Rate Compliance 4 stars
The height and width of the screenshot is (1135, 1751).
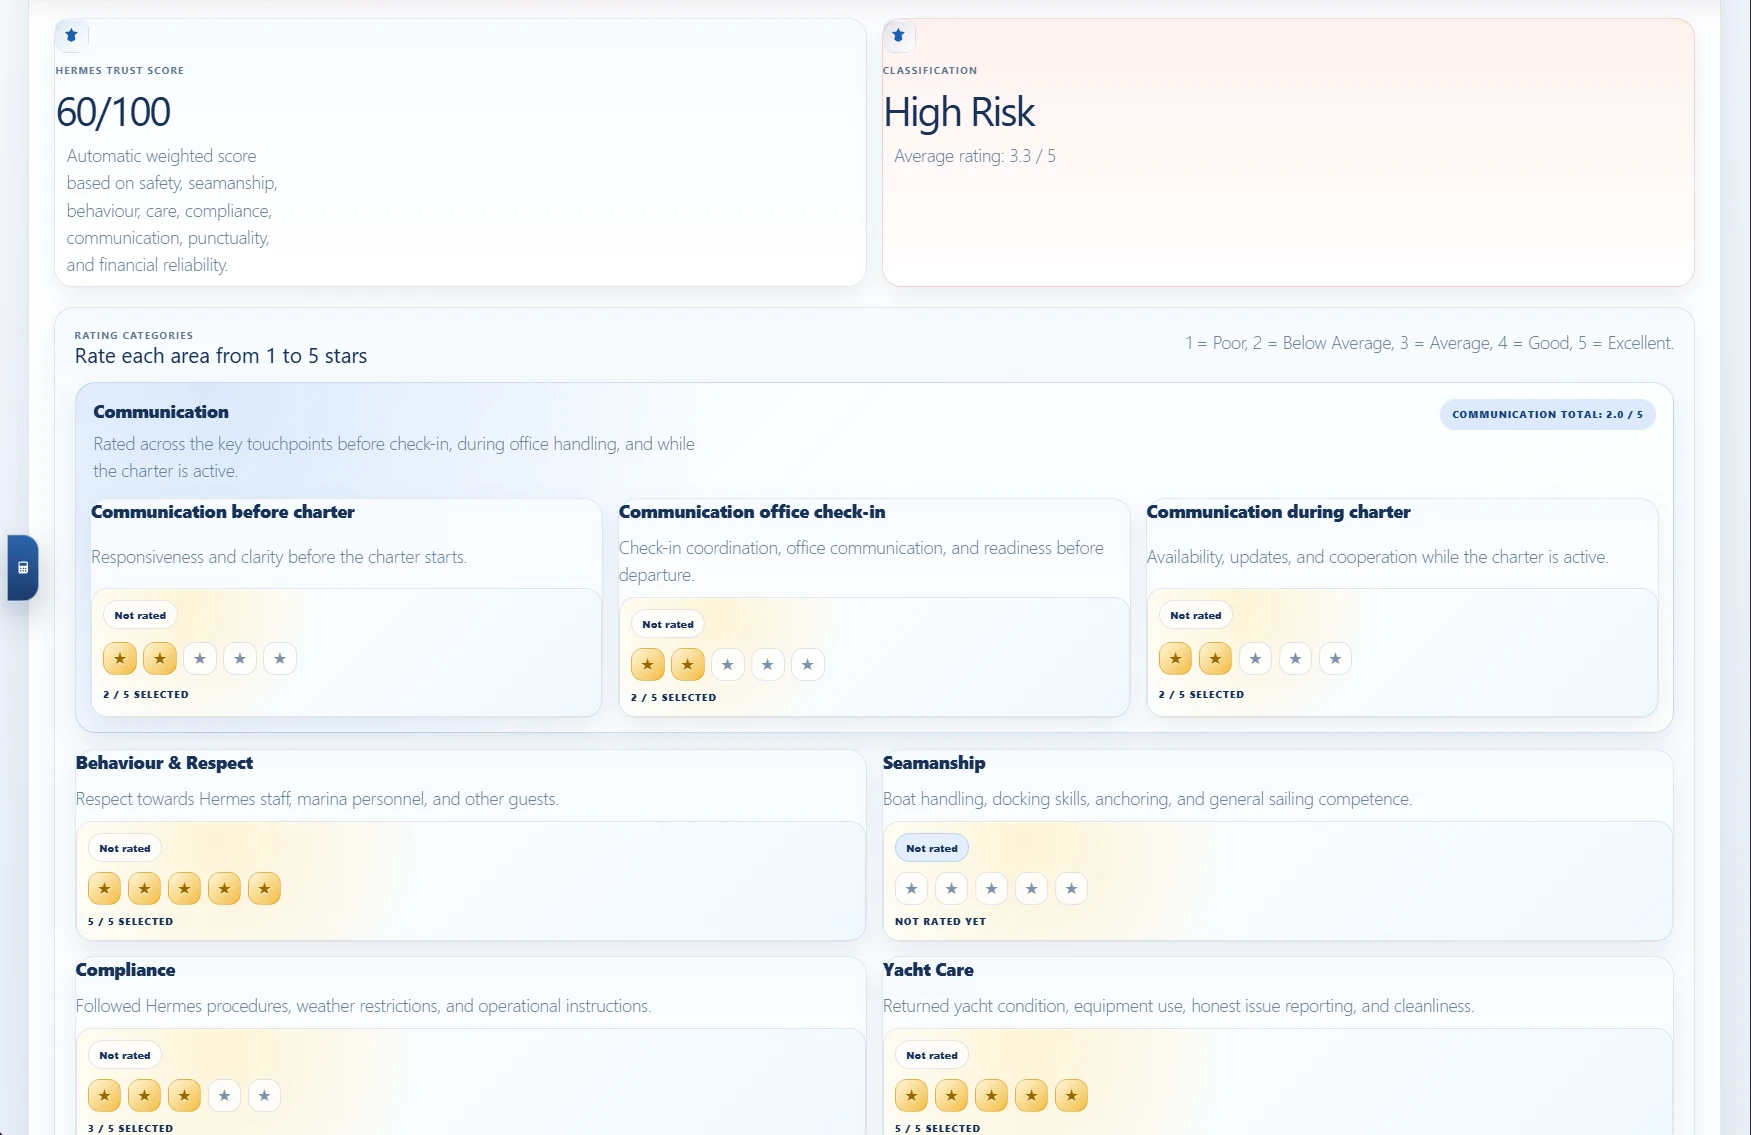[225, 1096]
